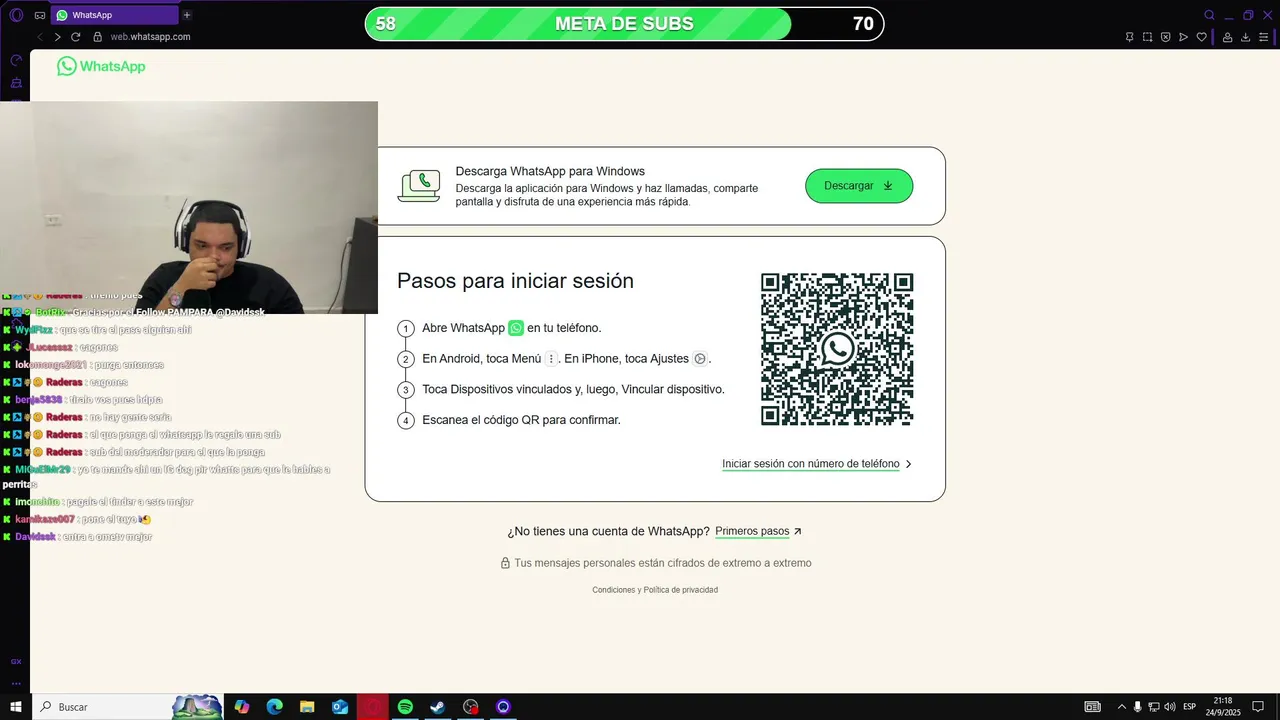Switch ESP keyboard language indicator
This screenshot has height=720, width=1280.
pos(1189,707)
